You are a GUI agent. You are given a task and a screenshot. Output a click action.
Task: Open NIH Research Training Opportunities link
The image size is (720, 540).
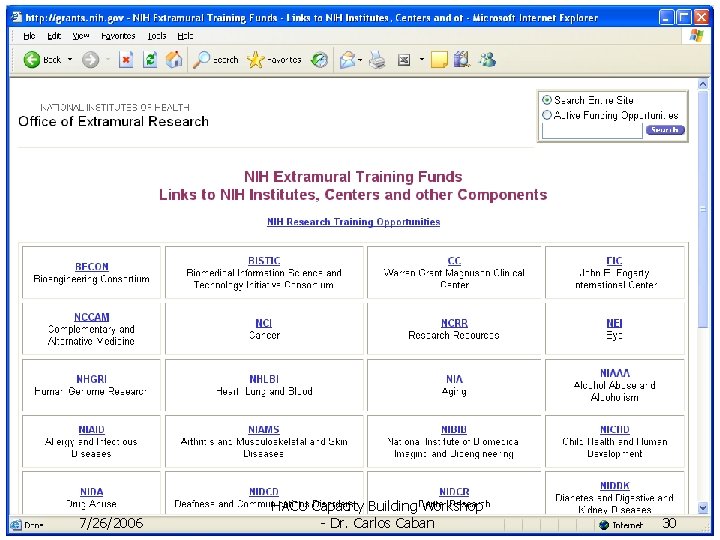pos(354,222)
